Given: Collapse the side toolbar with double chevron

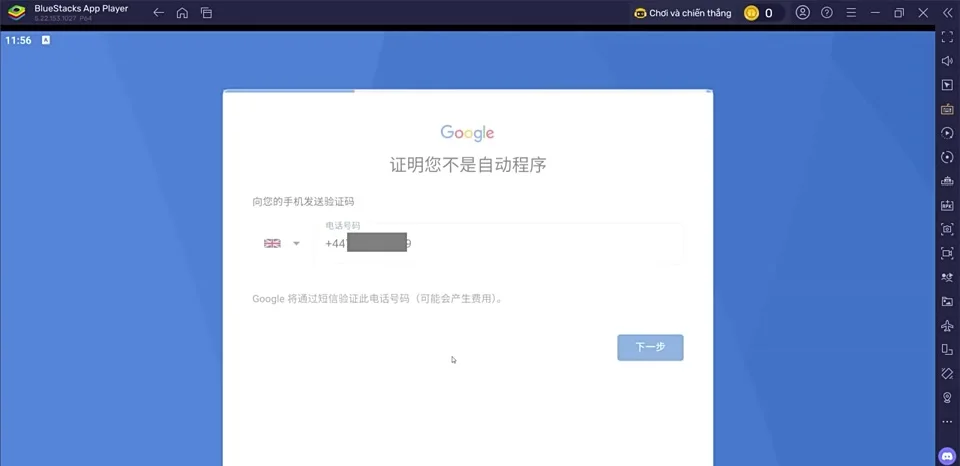Looking at the screenshot, I should (947, 13).
